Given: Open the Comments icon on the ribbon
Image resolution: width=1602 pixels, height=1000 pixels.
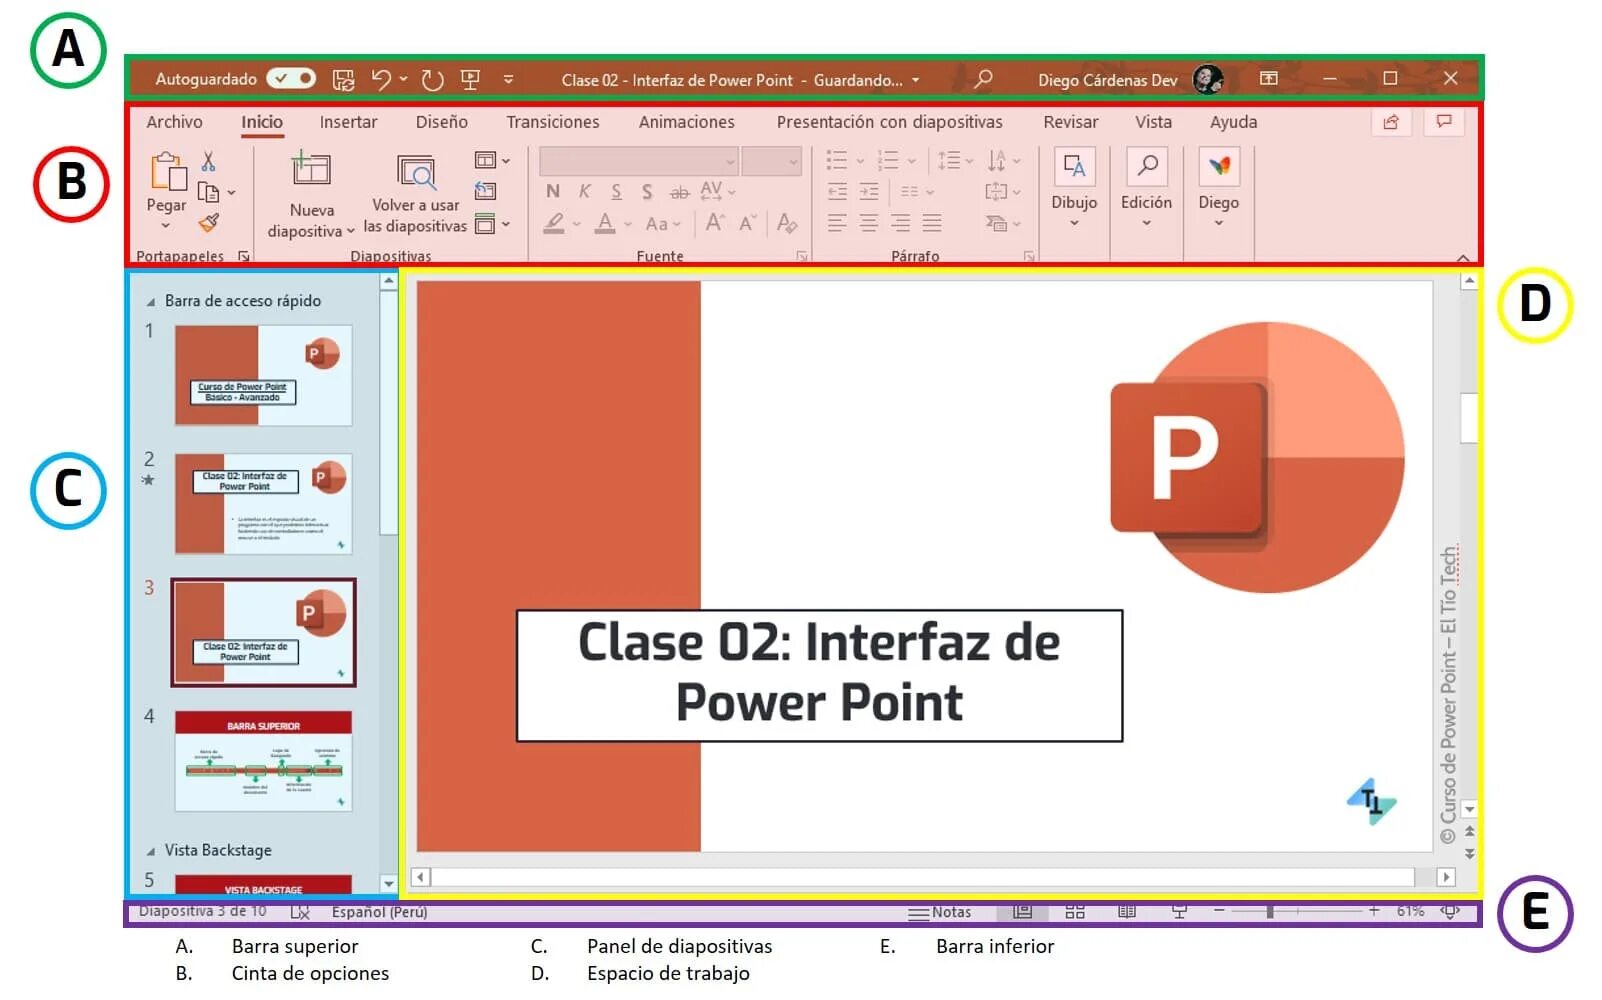Looking at the screenshot, I should [1444, 122].
